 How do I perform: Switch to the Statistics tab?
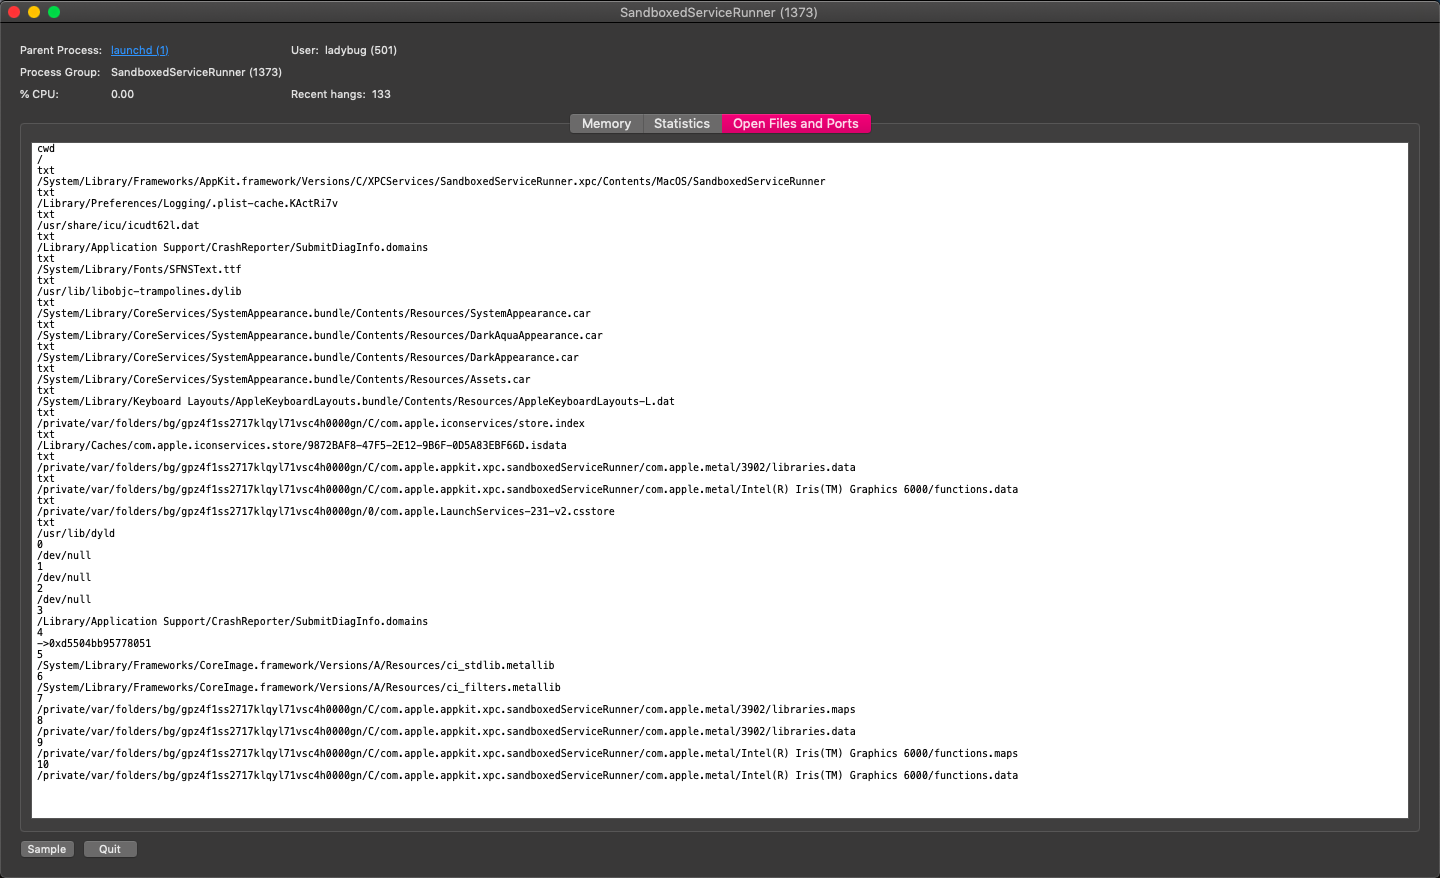tap(682, 124)
